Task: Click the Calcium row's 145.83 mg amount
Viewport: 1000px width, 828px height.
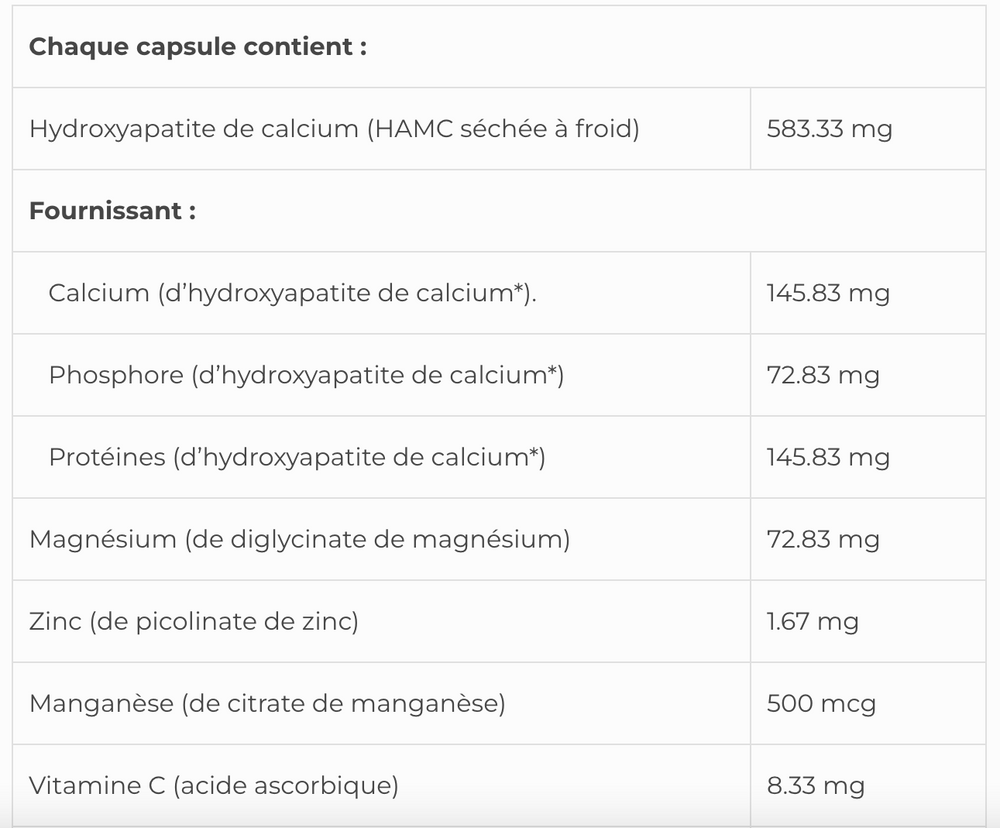Action: [827, 293]
